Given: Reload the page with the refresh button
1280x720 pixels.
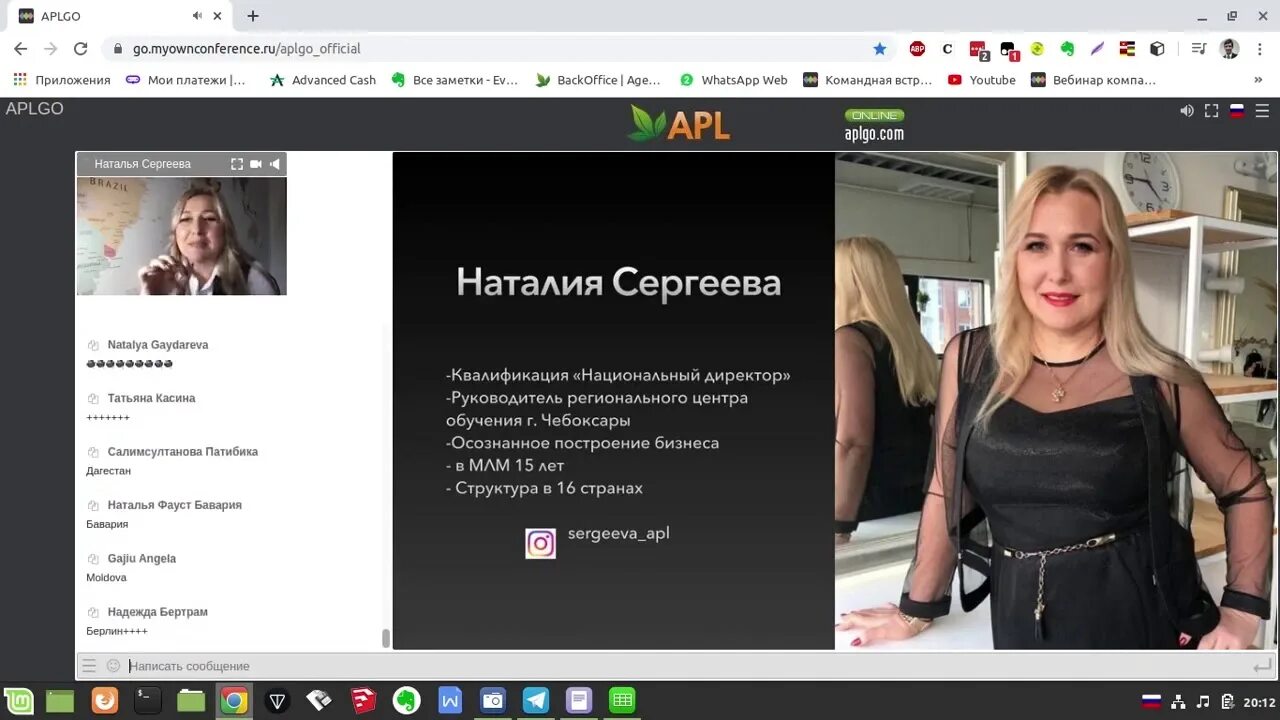Looking at the screenshot, I should [81, 48].
